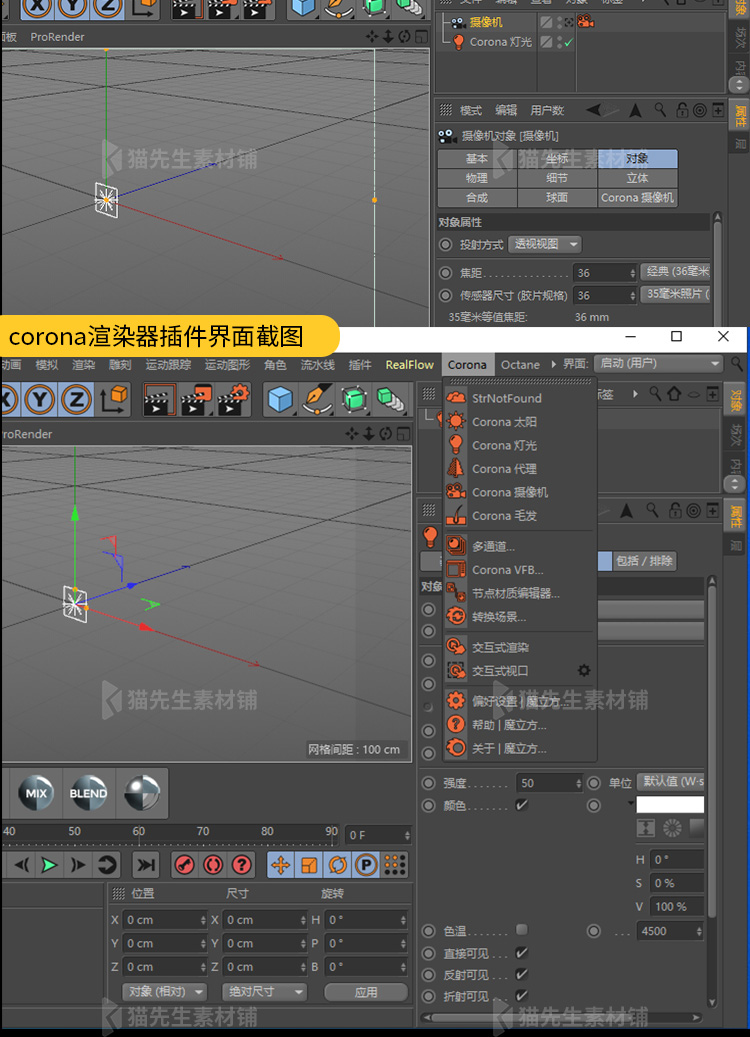Toggle the autokeying button
750x1037 pixels.
(x=213, y=864)
